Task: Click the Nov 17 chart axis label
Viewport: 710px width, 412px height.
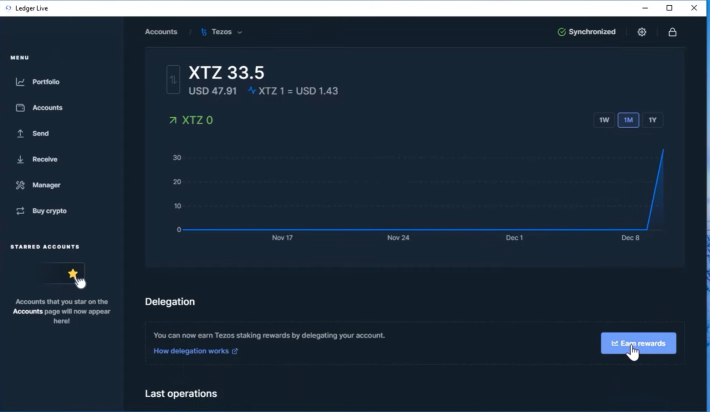Action: [x=282, y=238]
